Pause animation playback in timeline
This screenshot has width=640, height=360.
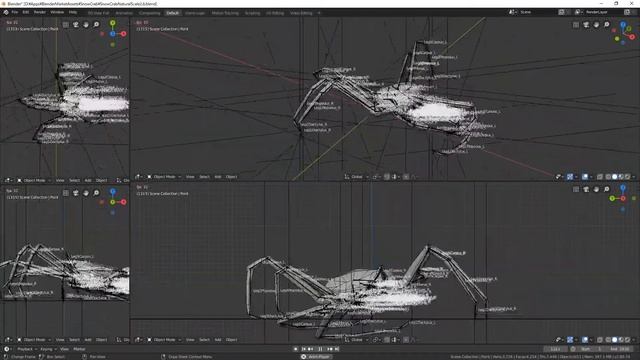tap(320, 349)
